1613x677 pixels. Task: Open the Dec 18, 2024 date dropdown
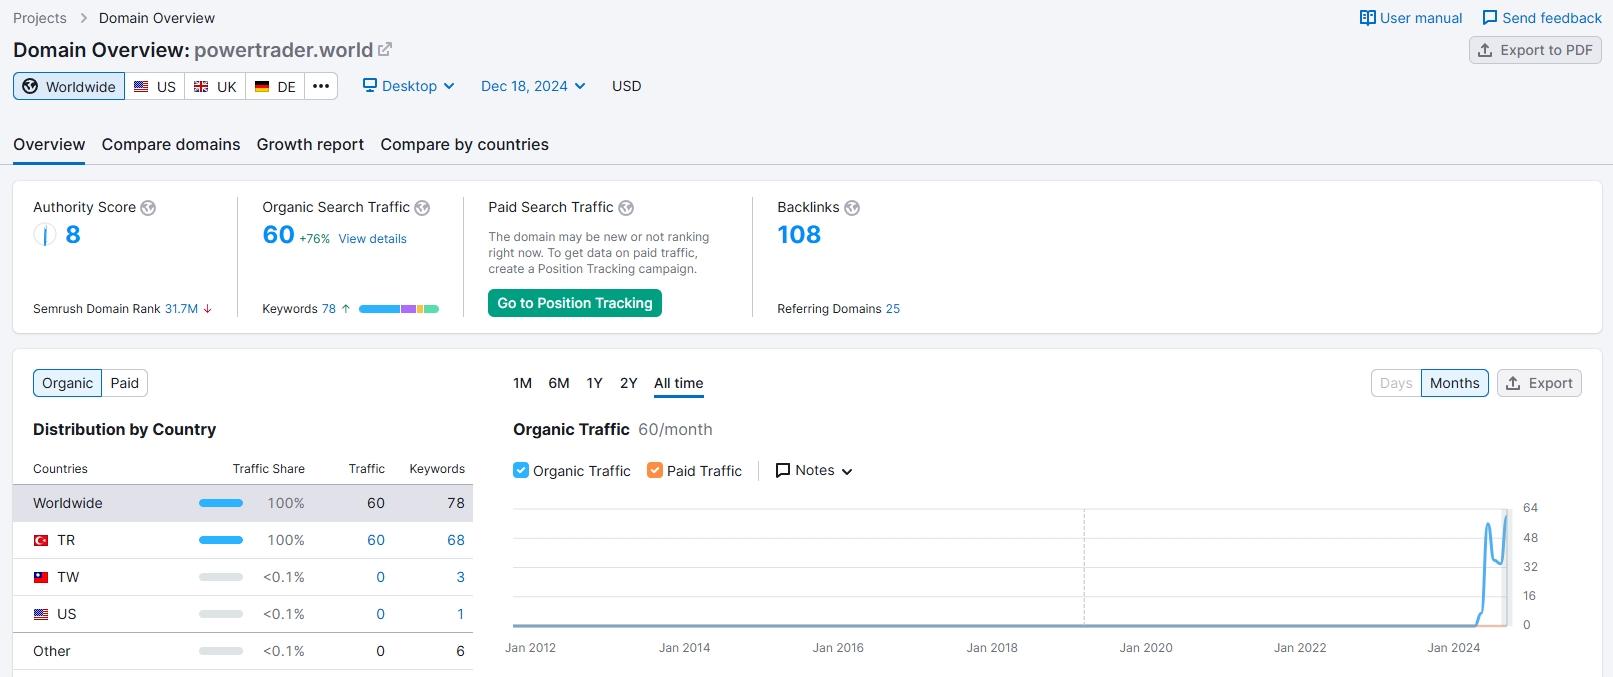tap(533, 86)
